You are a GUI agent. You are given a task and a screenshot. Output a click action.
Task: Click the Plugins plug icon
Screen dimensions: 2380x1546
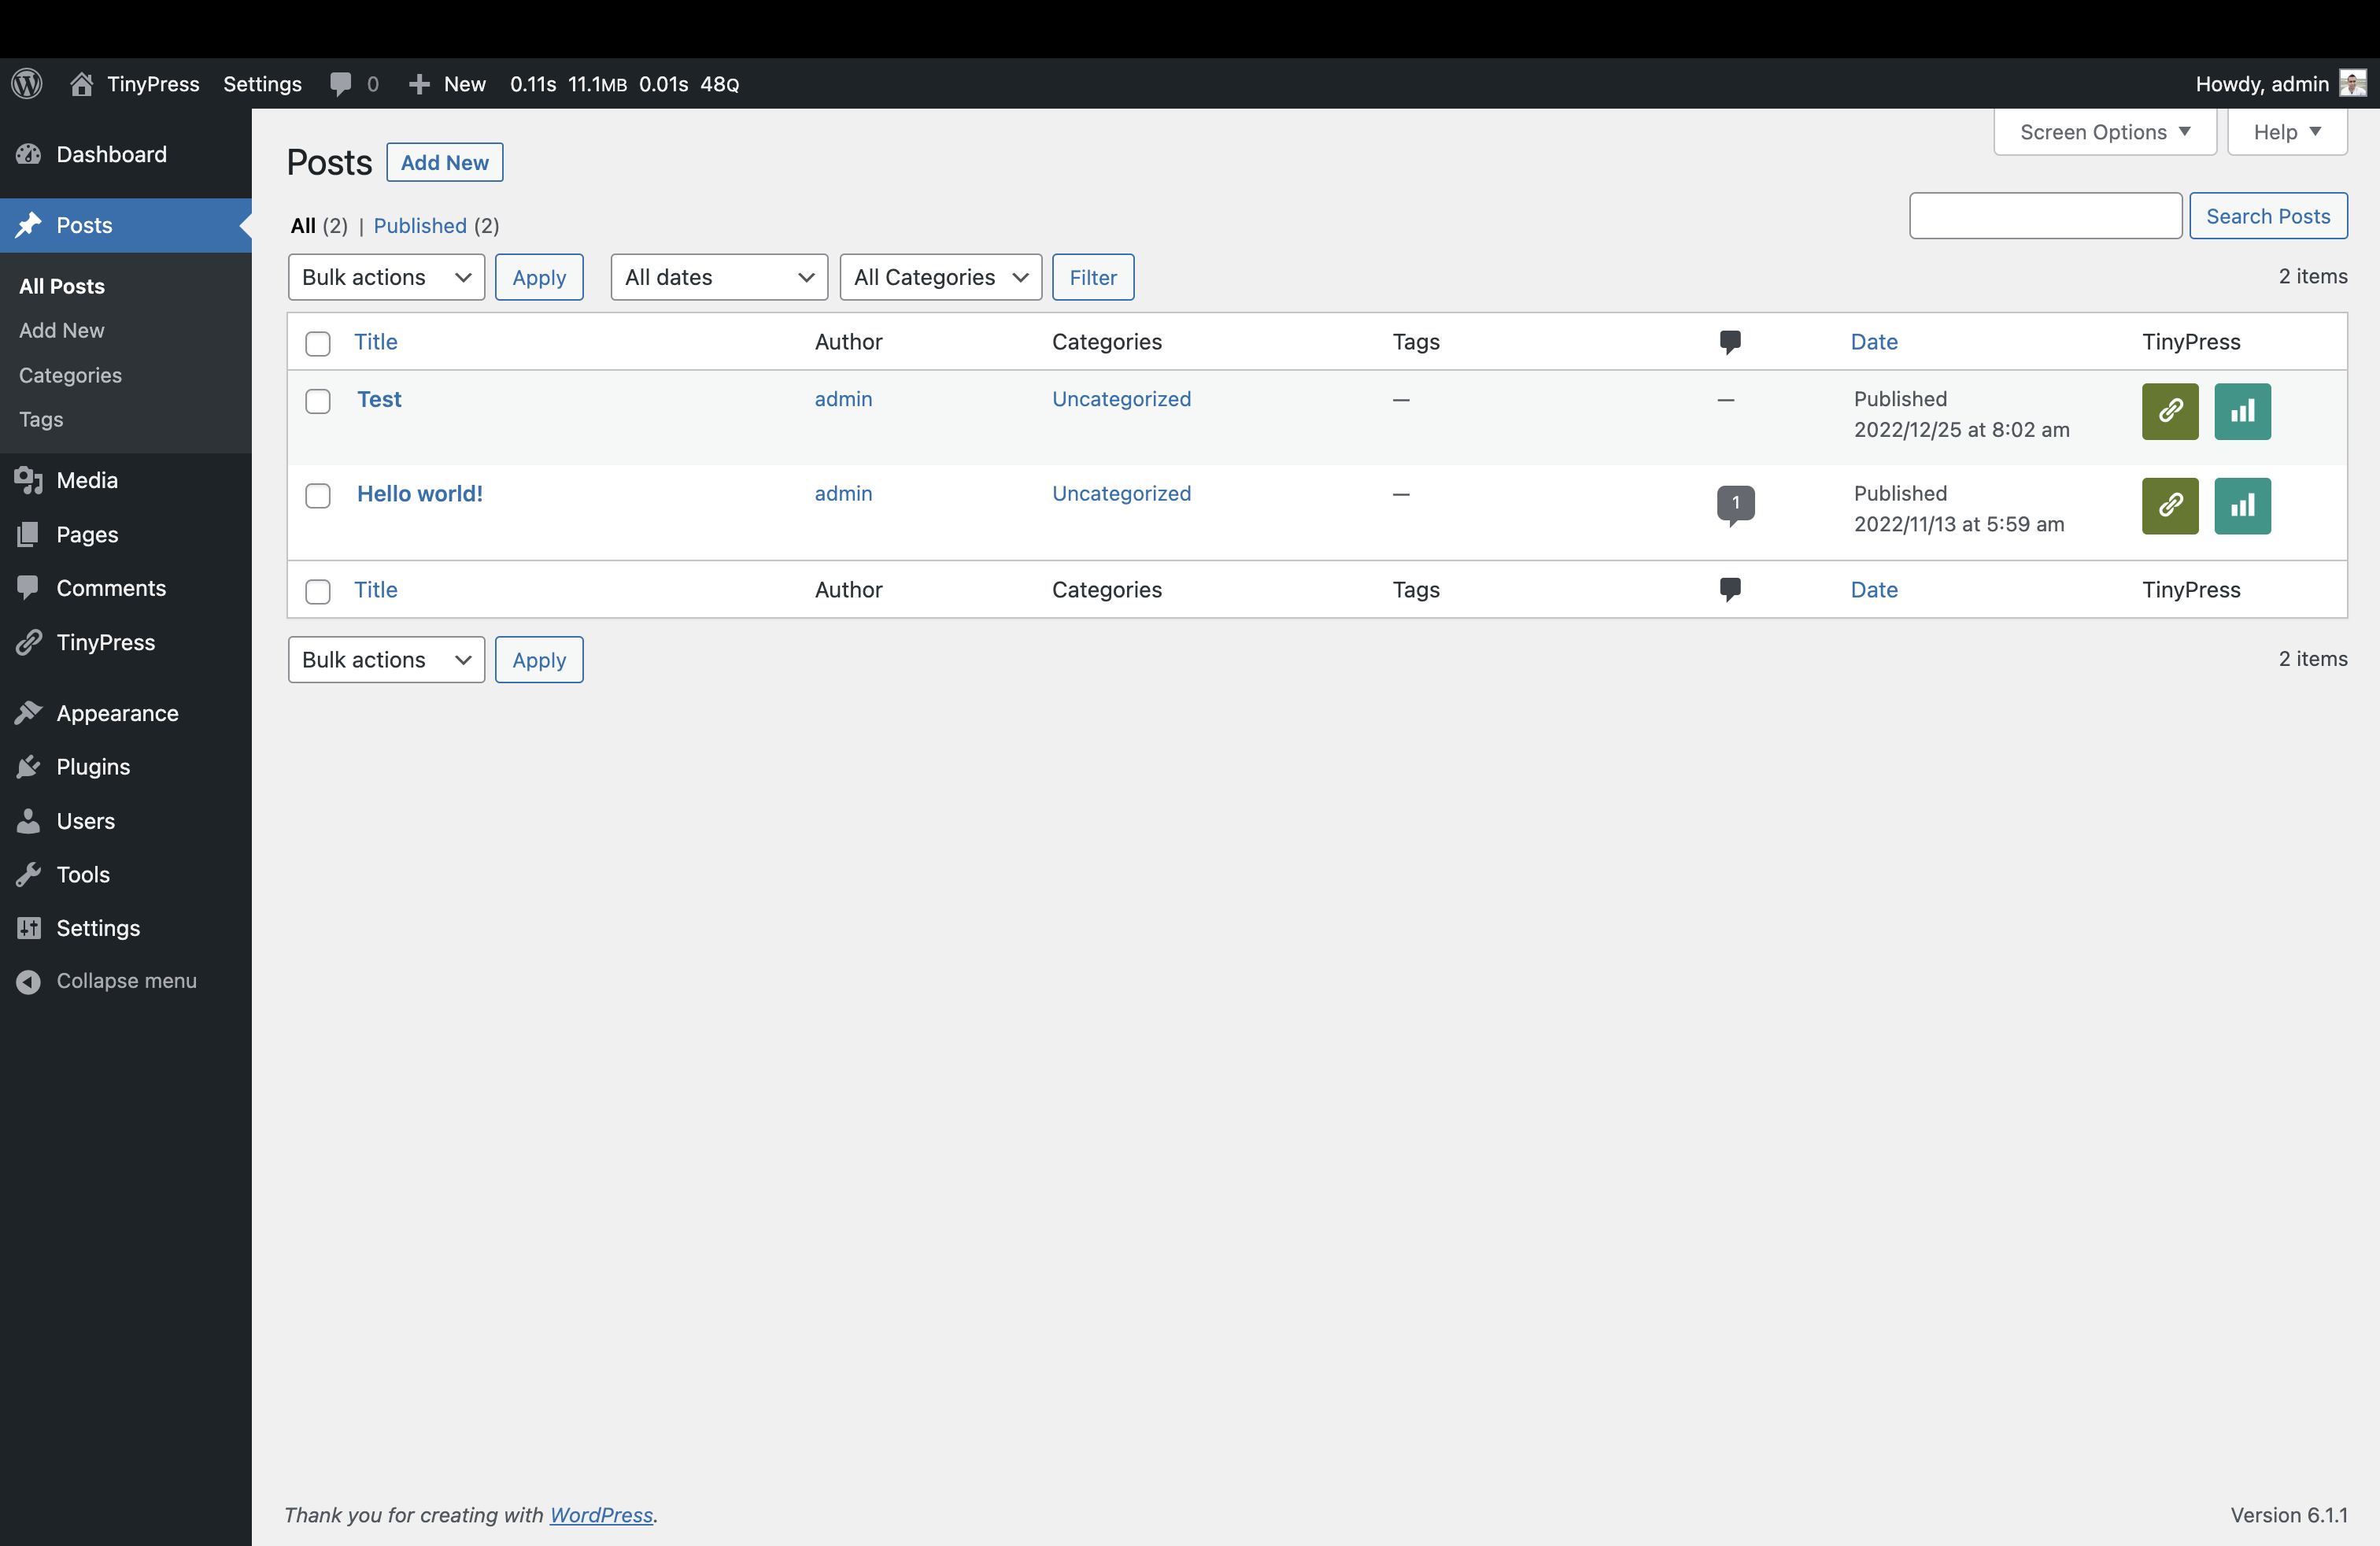(x=28, y=767)
